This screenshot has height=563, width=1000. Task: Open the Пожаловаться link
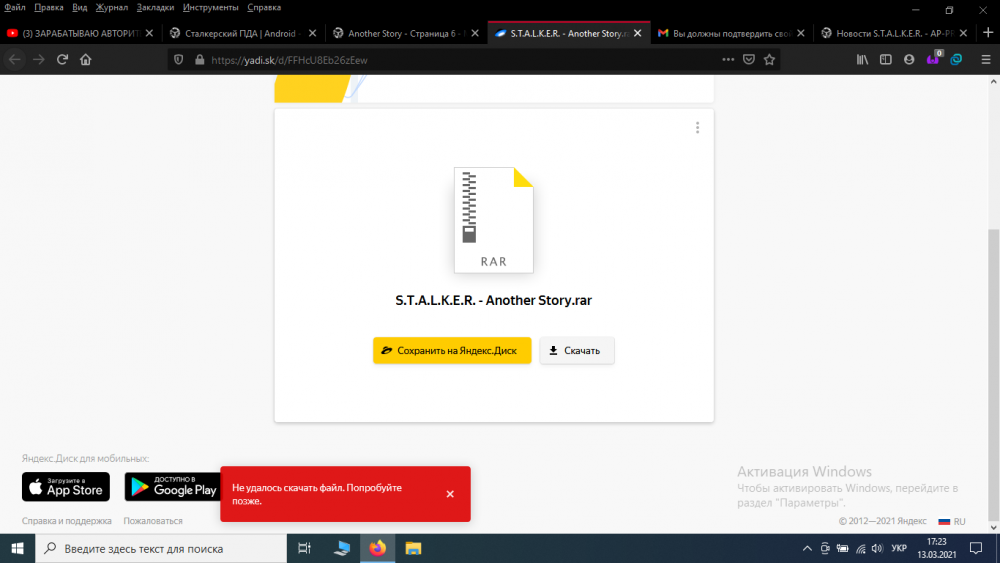[153, 521]
